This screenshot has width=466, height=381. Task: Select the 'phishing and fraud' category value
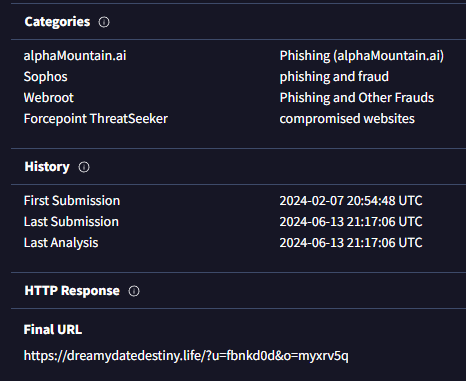pos(334,77)
